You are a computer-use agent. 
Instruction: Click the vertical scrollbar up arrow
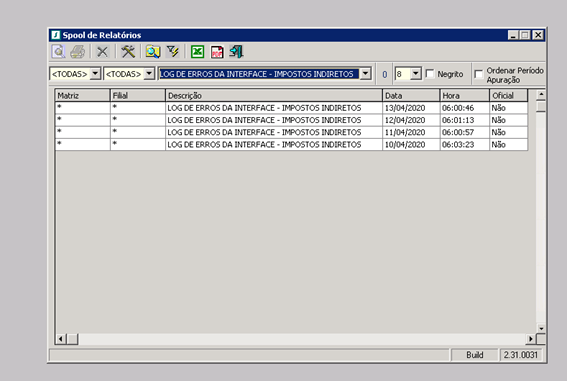click(x=541, y=95)
